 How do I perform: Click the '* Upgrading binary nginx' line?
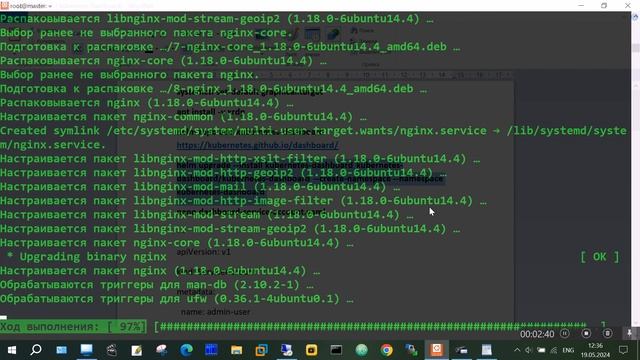coord(87,257)
